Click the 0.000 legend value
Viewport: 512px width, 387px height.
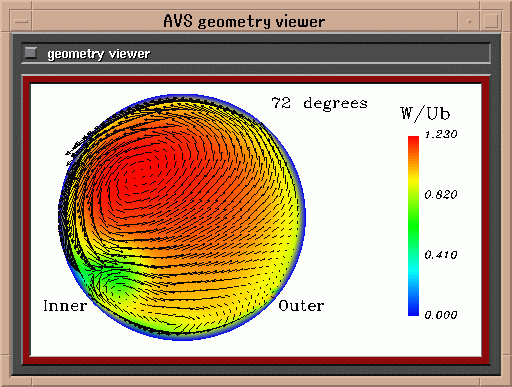441,315
